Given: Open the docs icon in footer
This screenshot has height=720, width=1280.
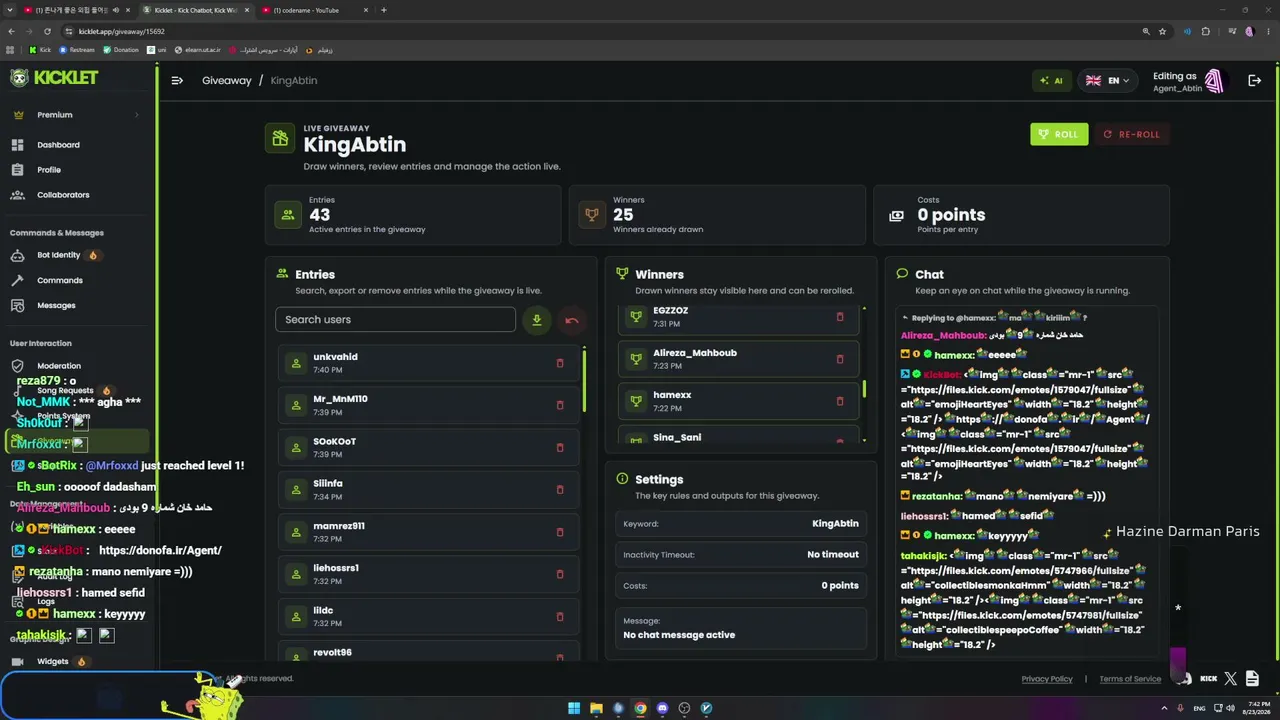Looking at the screenshot, I should 1252,679.
